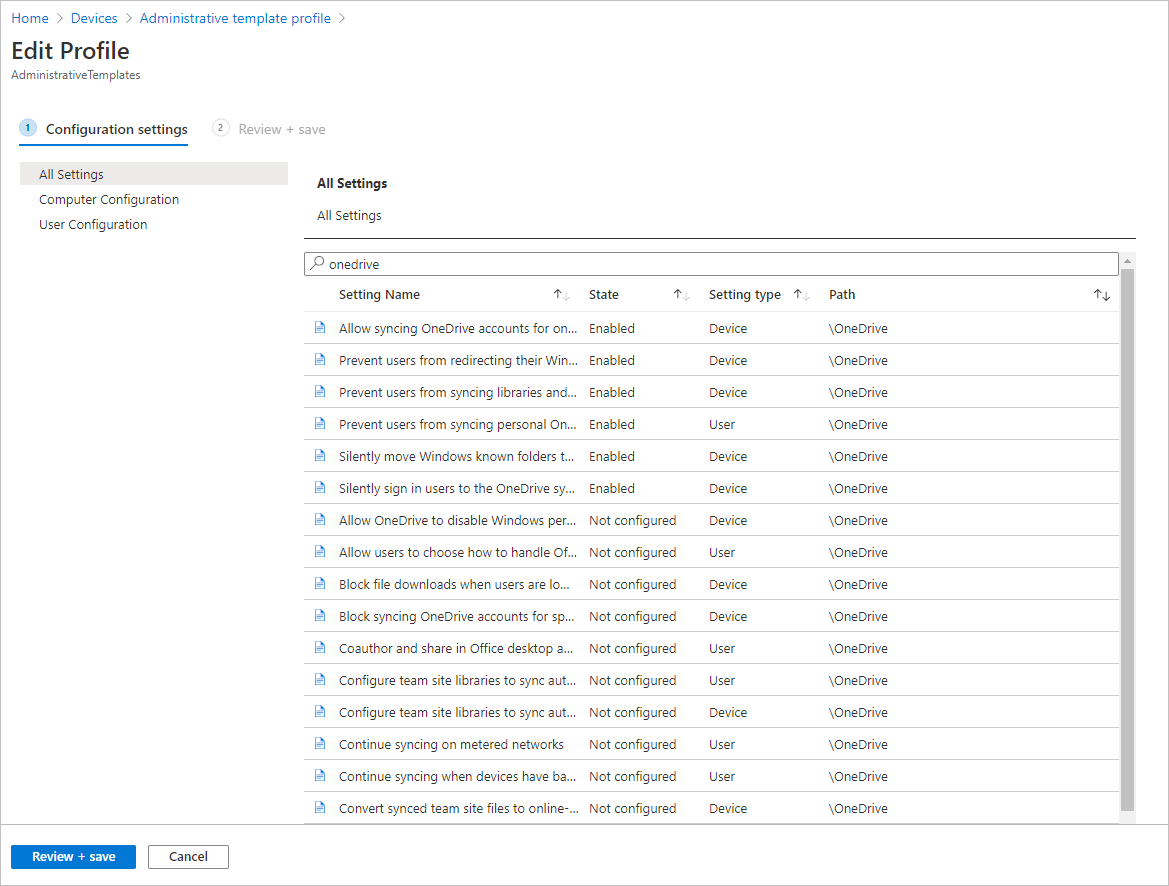1169x886 pixels.
Task: Click document icon for Continue syncing on metered networks row
Action: click(x=320, y=744)
